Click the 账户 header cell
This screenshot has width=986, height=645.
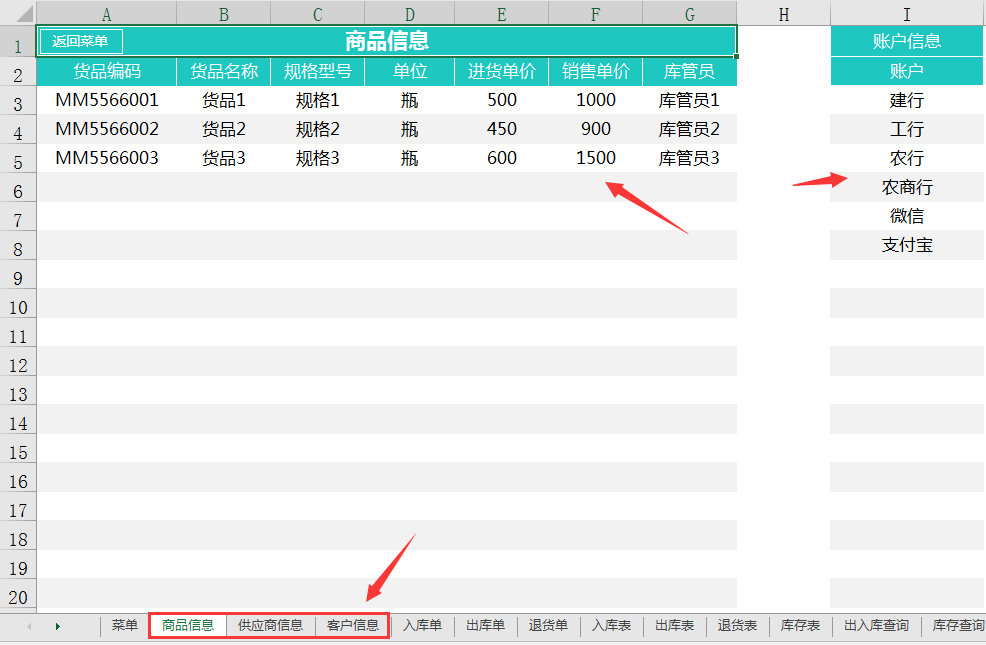pos(907,71)
